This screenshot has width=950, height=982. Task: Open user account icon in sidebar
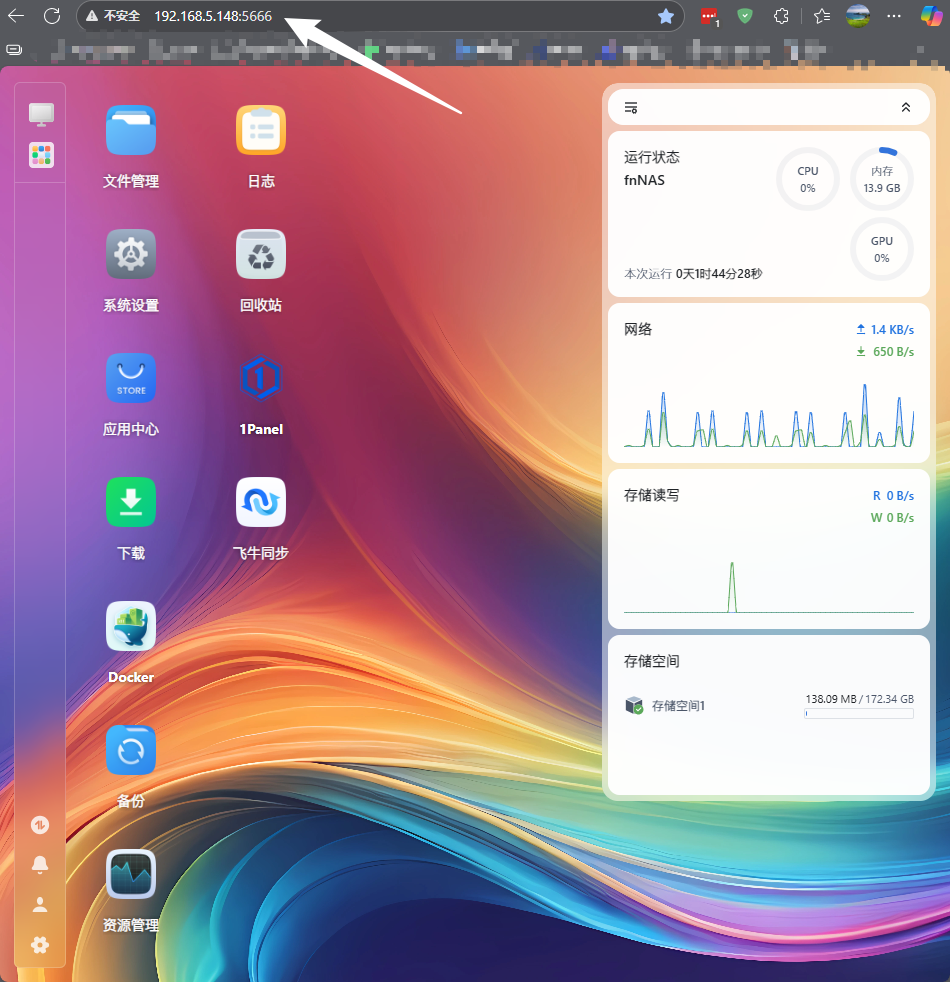pos(40,905)
